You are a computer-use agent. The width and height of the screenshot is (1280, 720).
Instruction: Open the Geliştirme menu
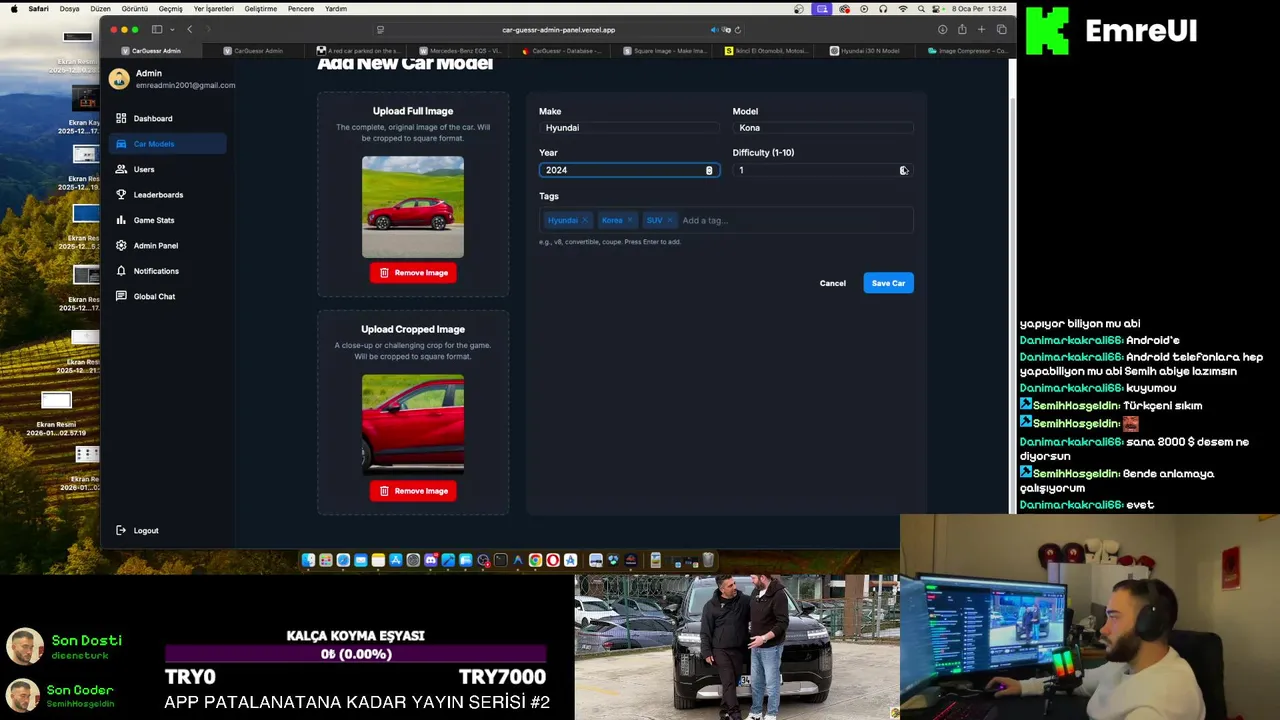pyautogui.click(x=260, y=9)
